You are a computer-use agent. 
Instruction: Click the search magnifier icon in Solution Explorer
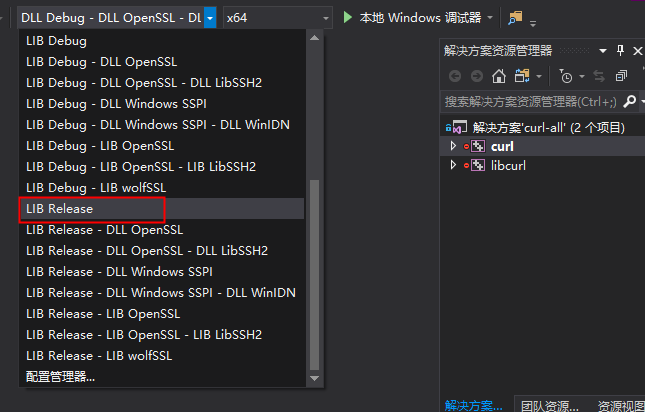tap(629, 101)
